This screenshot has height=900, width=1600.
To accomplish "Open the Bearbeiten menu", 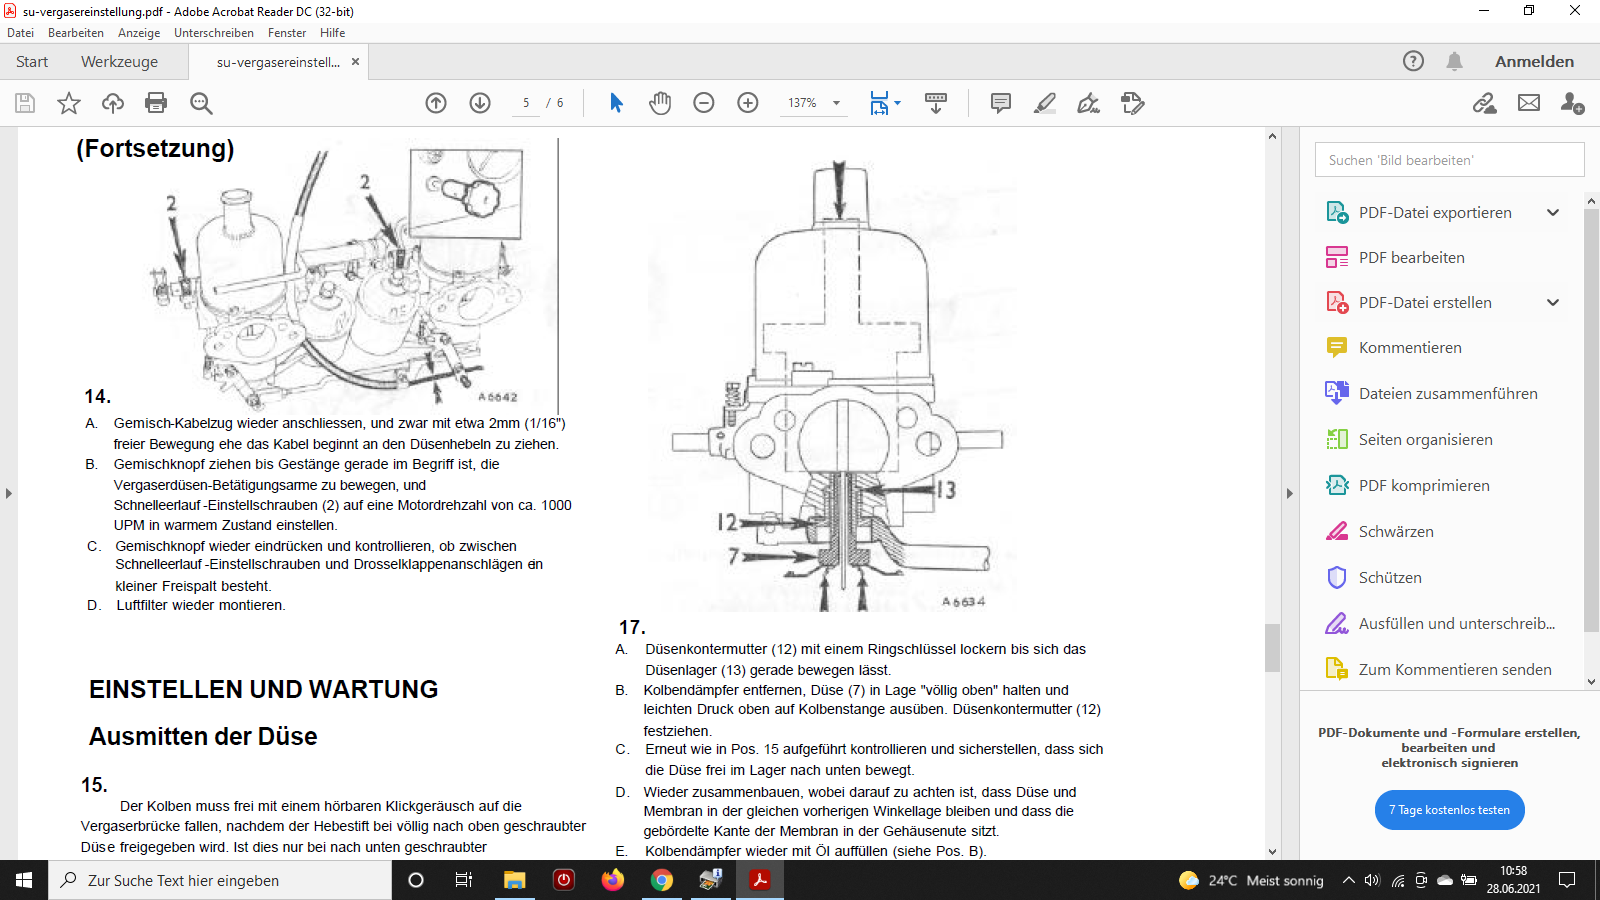I will pyautogui.click(x=76, y=33).
